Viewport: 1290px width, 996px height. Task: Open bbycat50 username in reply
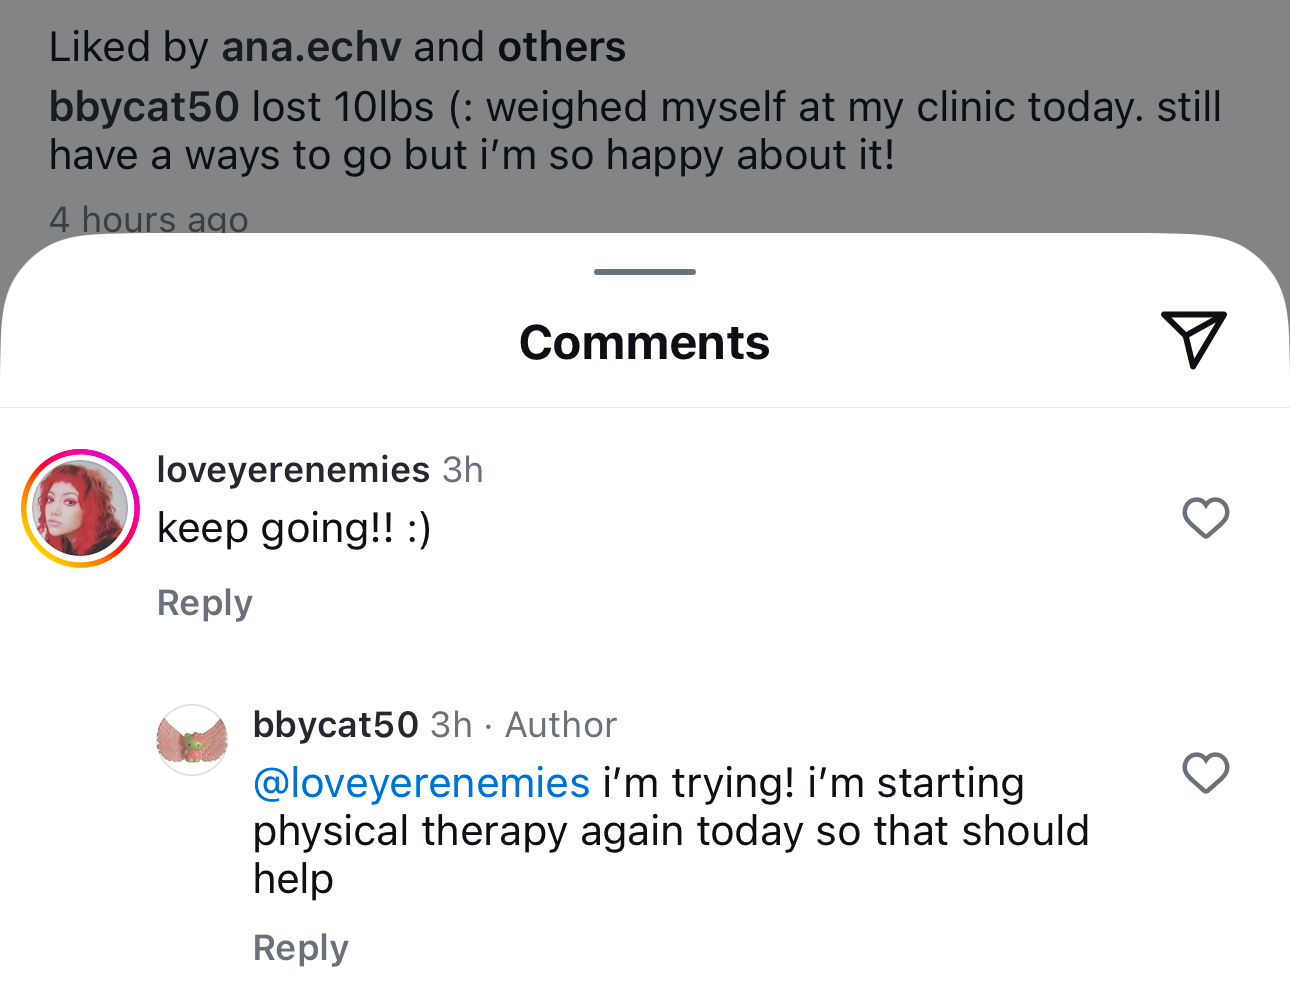coord(335,725)
